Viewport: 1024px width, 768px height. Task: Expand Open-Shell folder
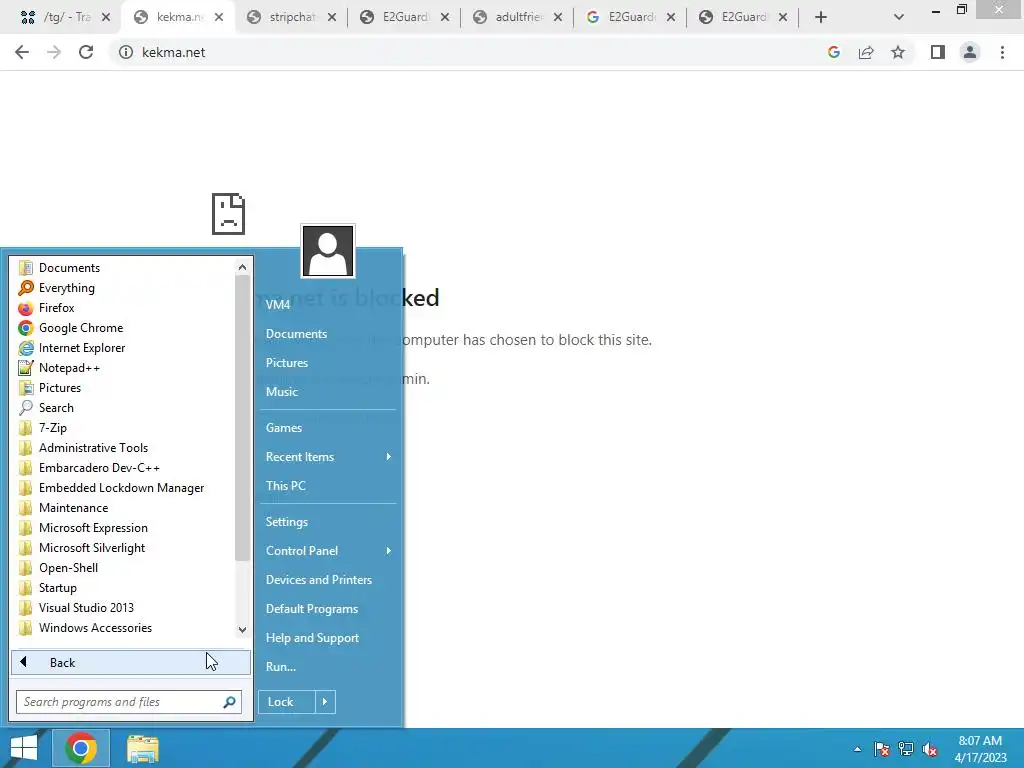[x=69, y=568]
